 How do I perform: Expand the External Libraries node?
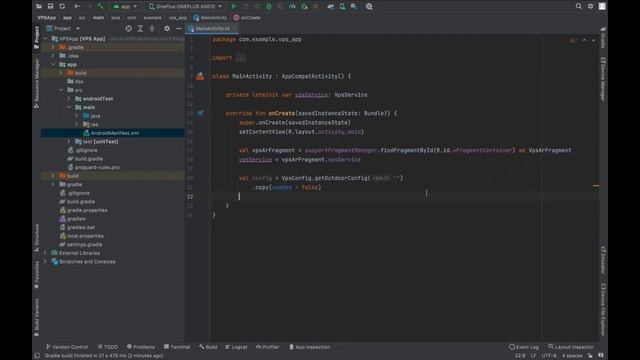coord(45,253)
